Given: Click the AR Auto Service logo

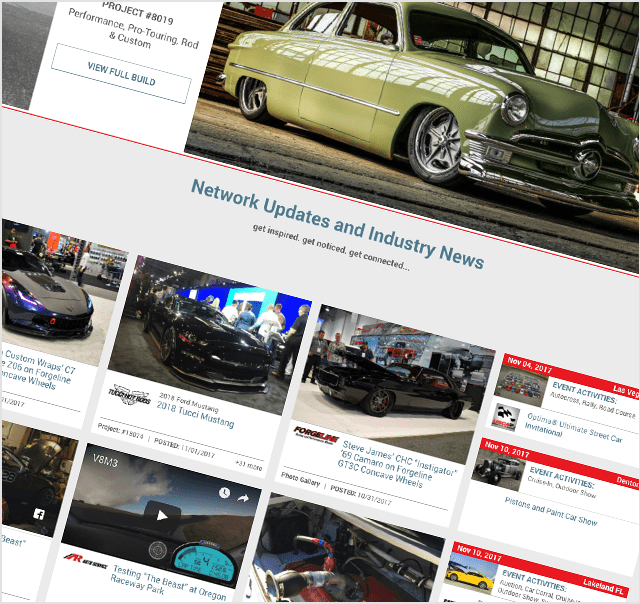Looking at the screenshot, I should pyautogui.click(x=85, y=560).
